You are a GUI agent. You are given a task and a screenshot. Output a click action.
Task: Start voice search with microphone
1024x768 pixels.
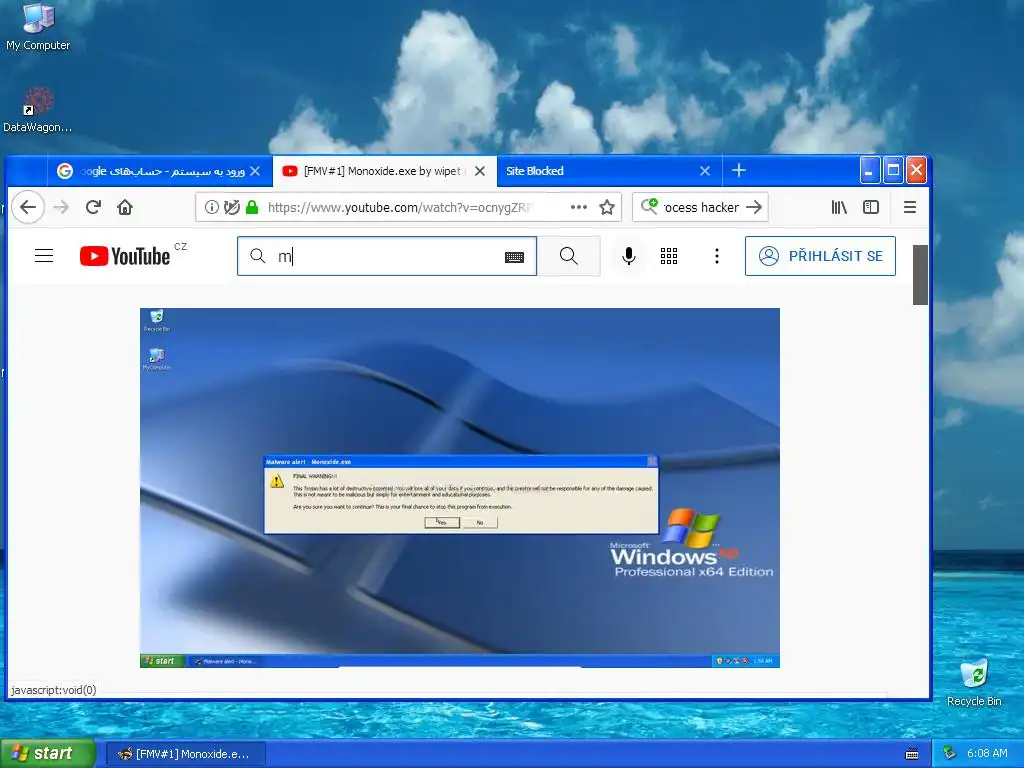click(x=629, y=256)
